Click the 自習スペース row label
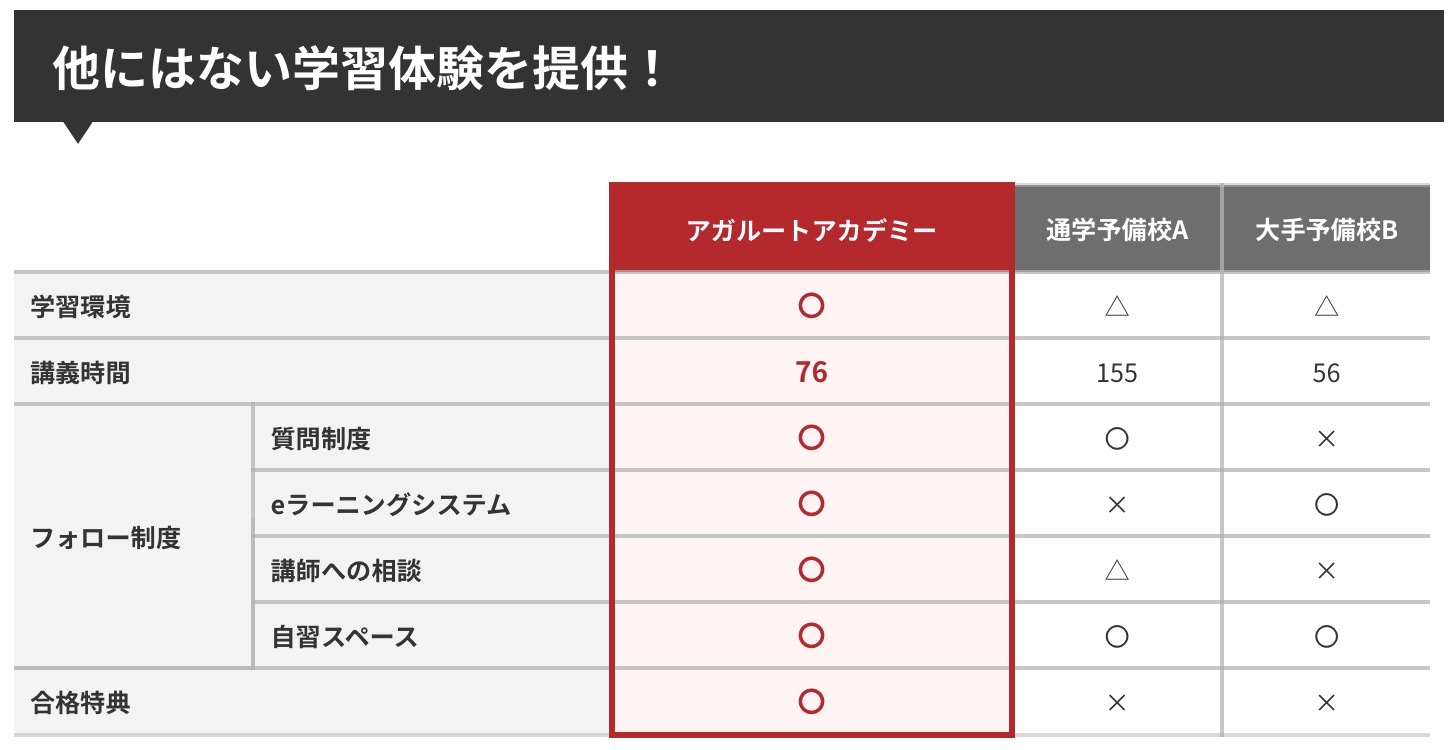The width and height of the screenshot is (1455, 750). [x=345, y=636]
